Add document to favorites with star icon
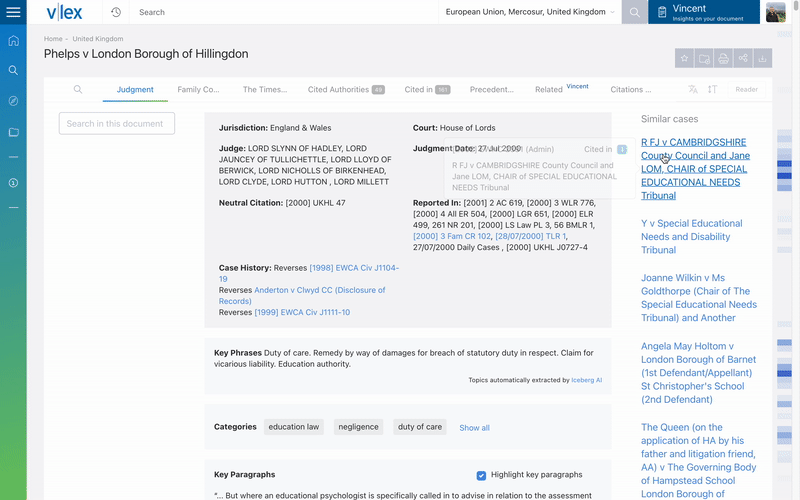Screen dimensions: 800x500 684,58
